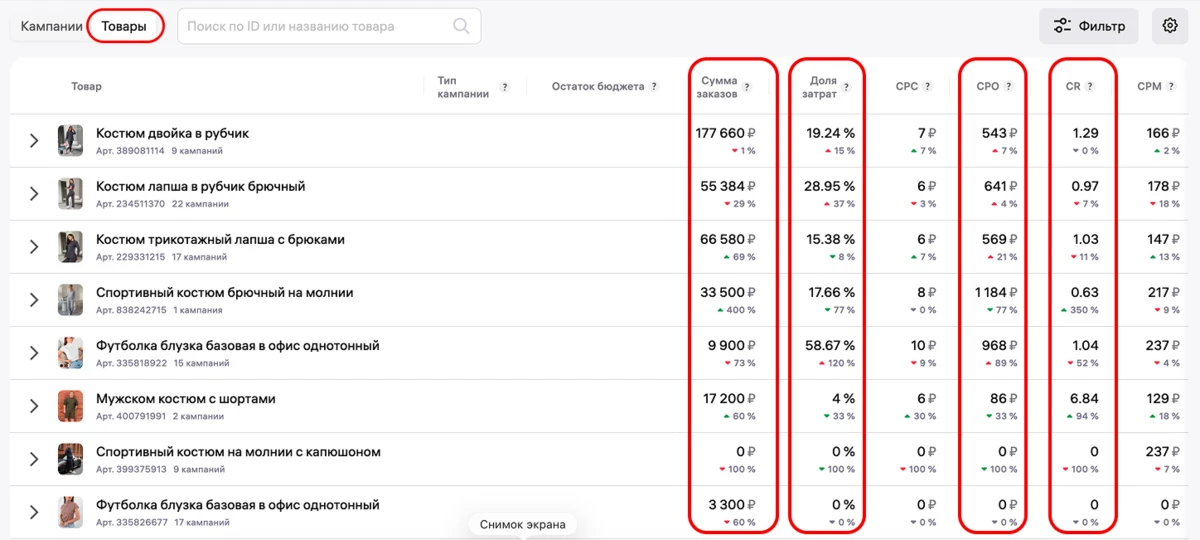Image resolution: width=1200 pixels, height=540 pixels.
Task: Click help icon next to CPC
Action: (928, 87)
